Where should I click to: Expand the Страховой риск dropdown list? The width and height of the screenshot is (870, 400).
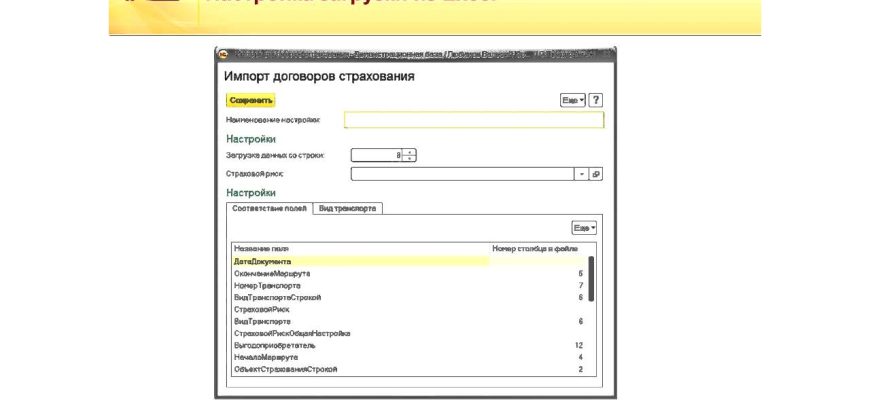582,174
